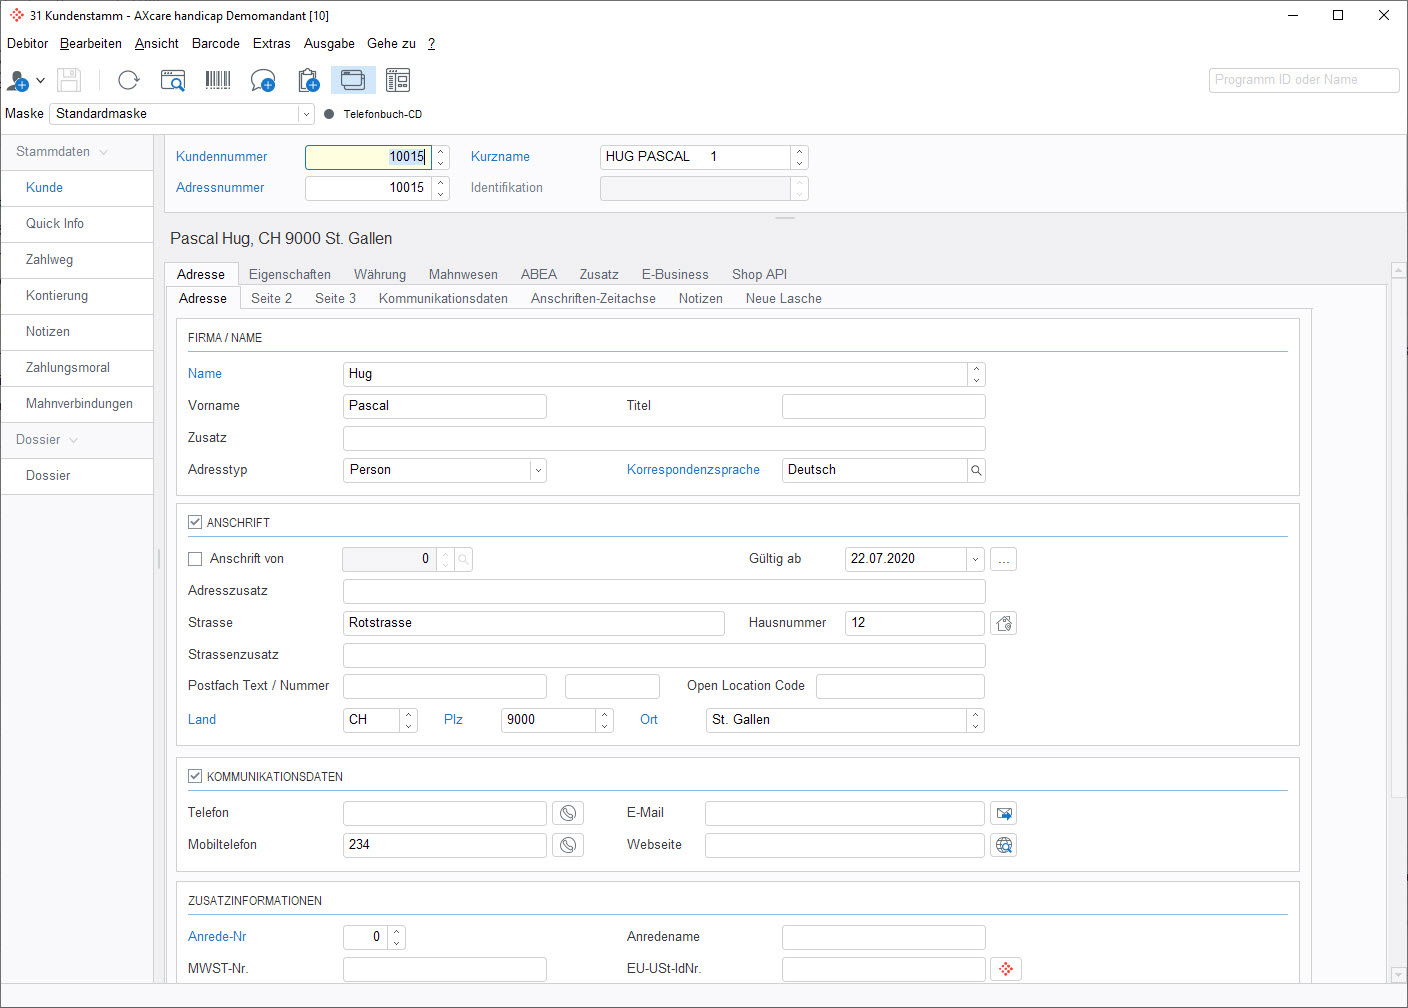Viewport: 1408px width, 1008px height.
Task: Open the Maske dropdown
Action: point(306,114)
